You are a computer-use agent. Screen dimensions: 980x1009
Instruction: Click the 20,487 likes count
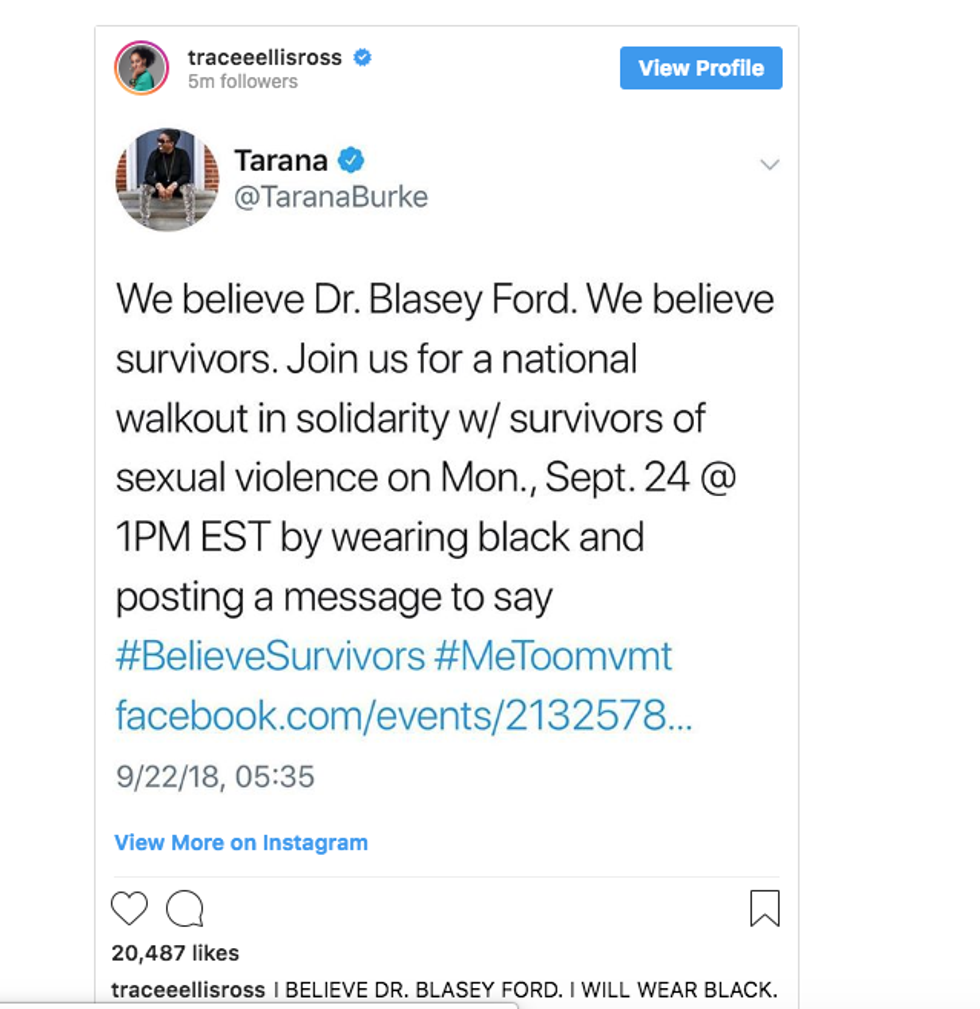pyautogui.click(x=175, y=953)
